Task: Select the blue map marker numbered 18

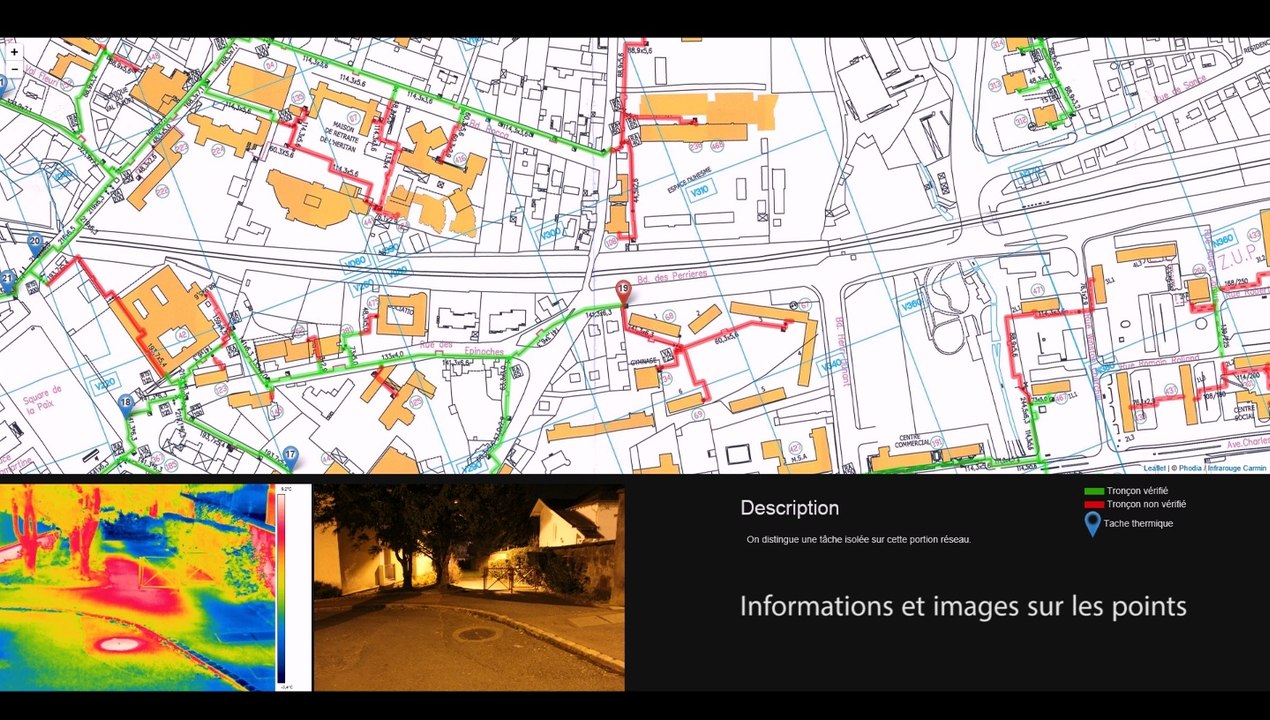Action: 125,405
